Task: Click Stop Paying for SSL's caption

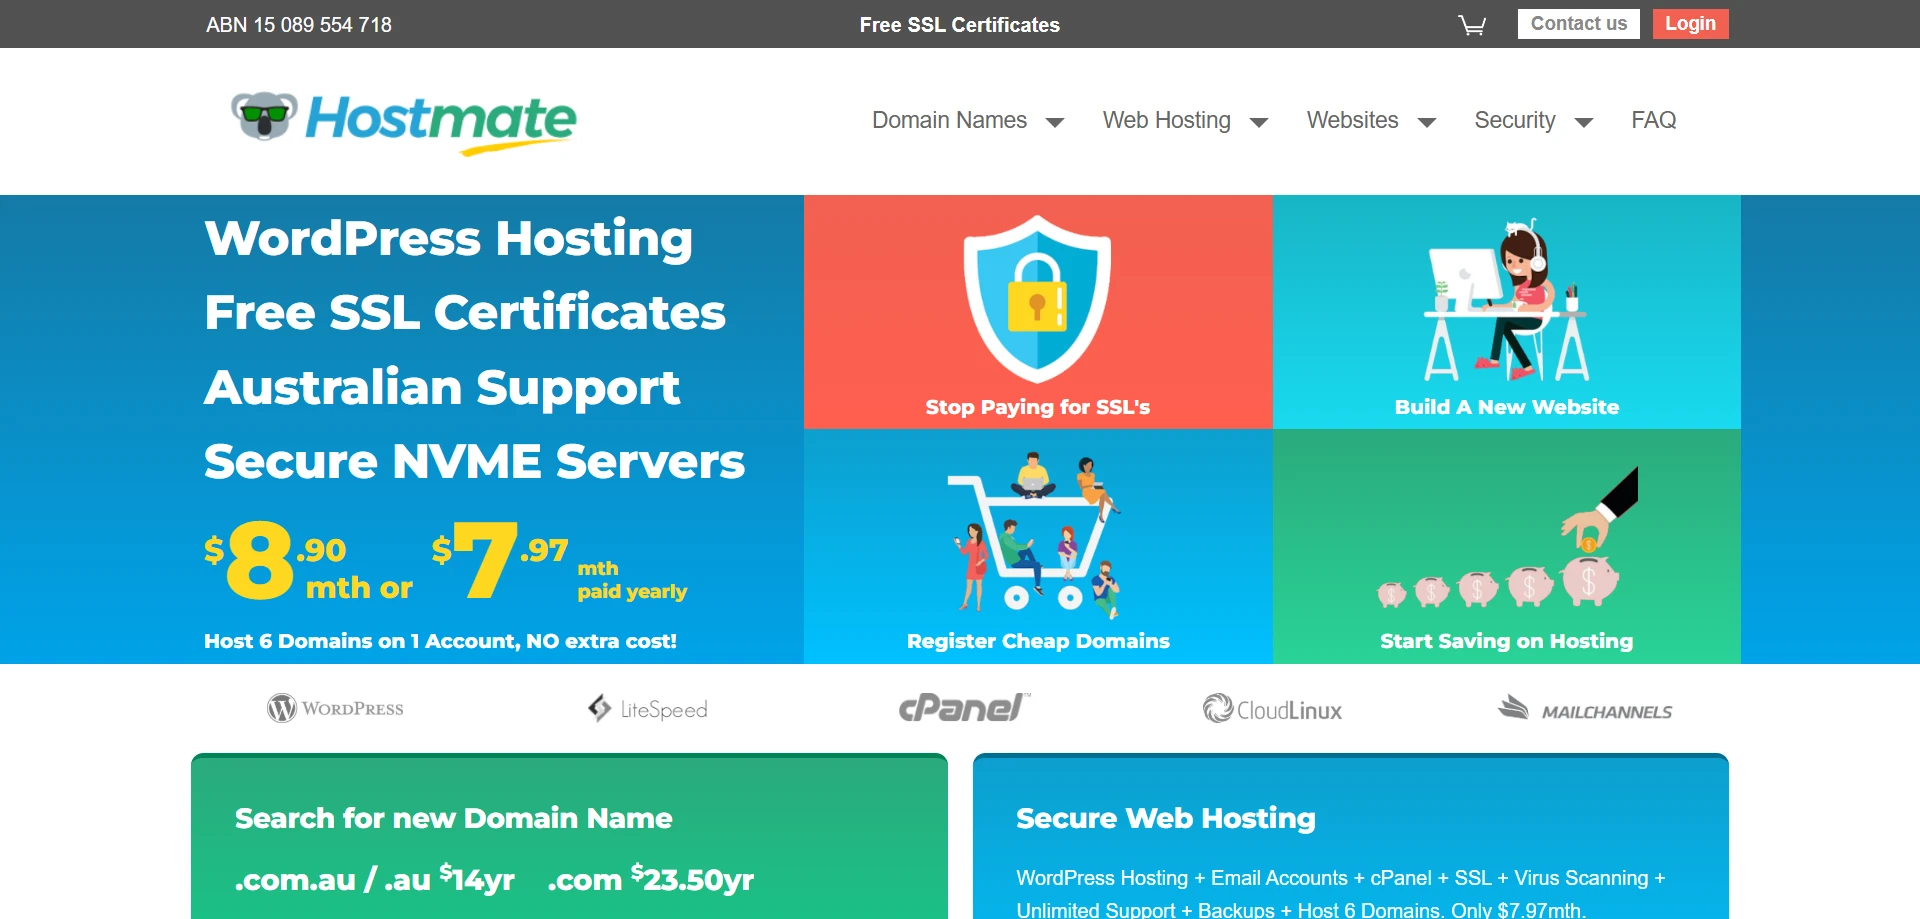Action: point(1038,407)
